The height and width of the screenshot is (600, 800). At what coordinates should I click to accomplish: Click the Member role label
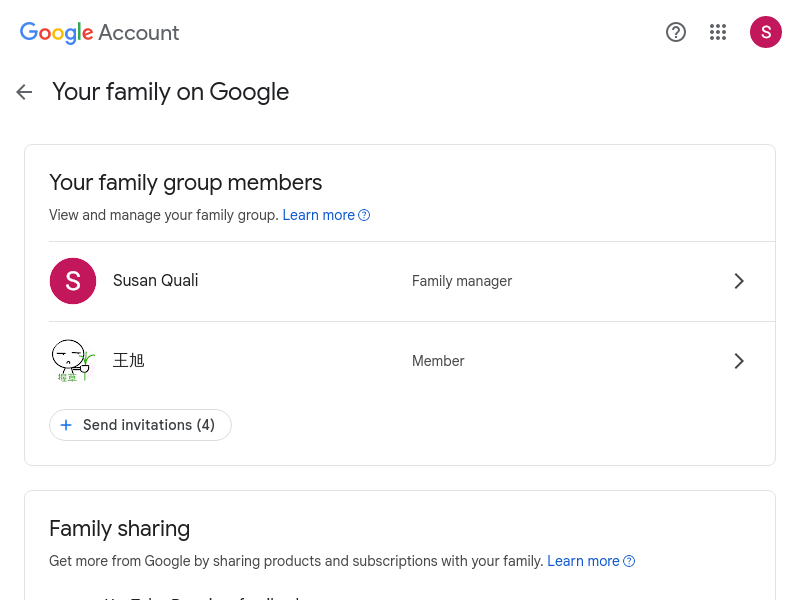438,361
